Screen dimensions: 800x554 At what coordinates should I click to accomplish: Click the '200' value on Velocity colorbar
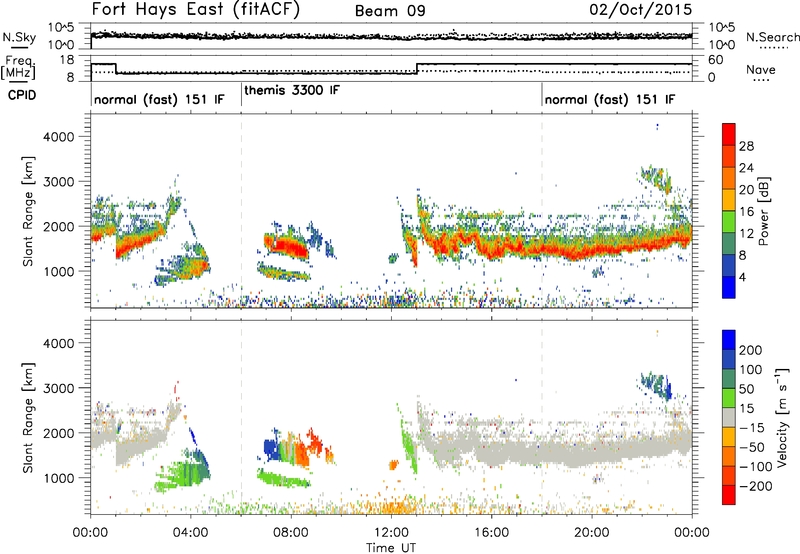click(x=751, y=350)
